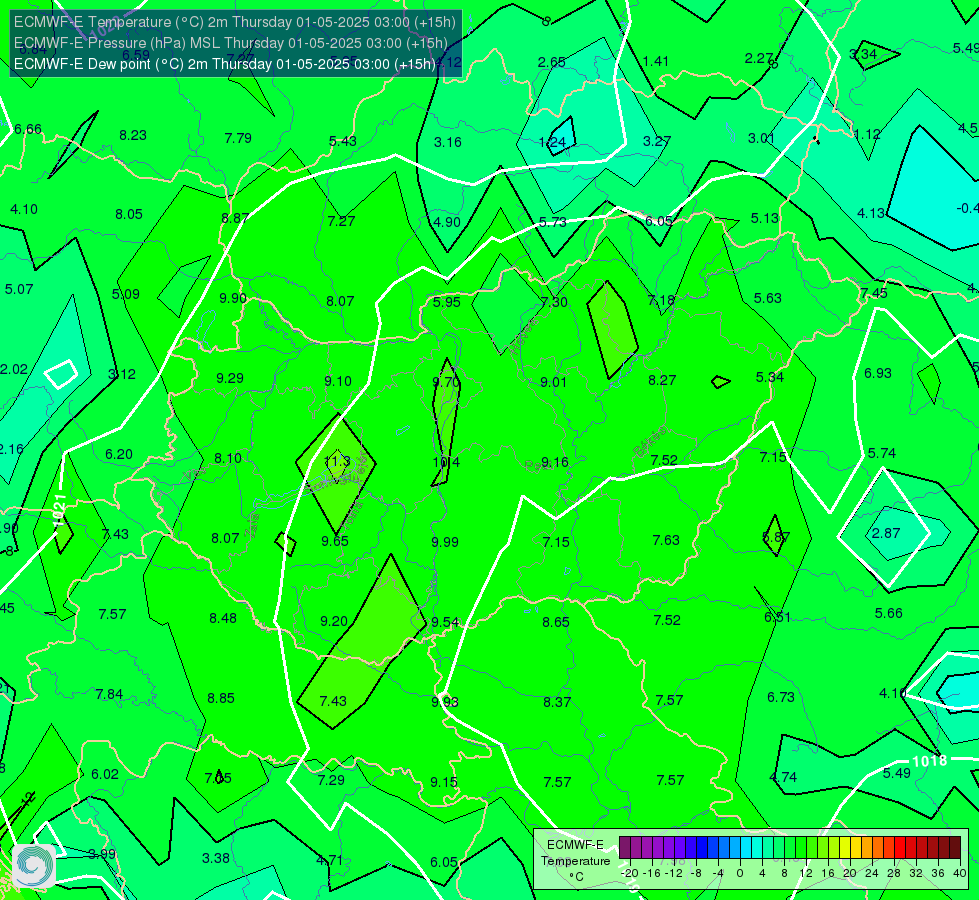
Task: Click the 1021 isobar label
Action: [x=60, y=510]
